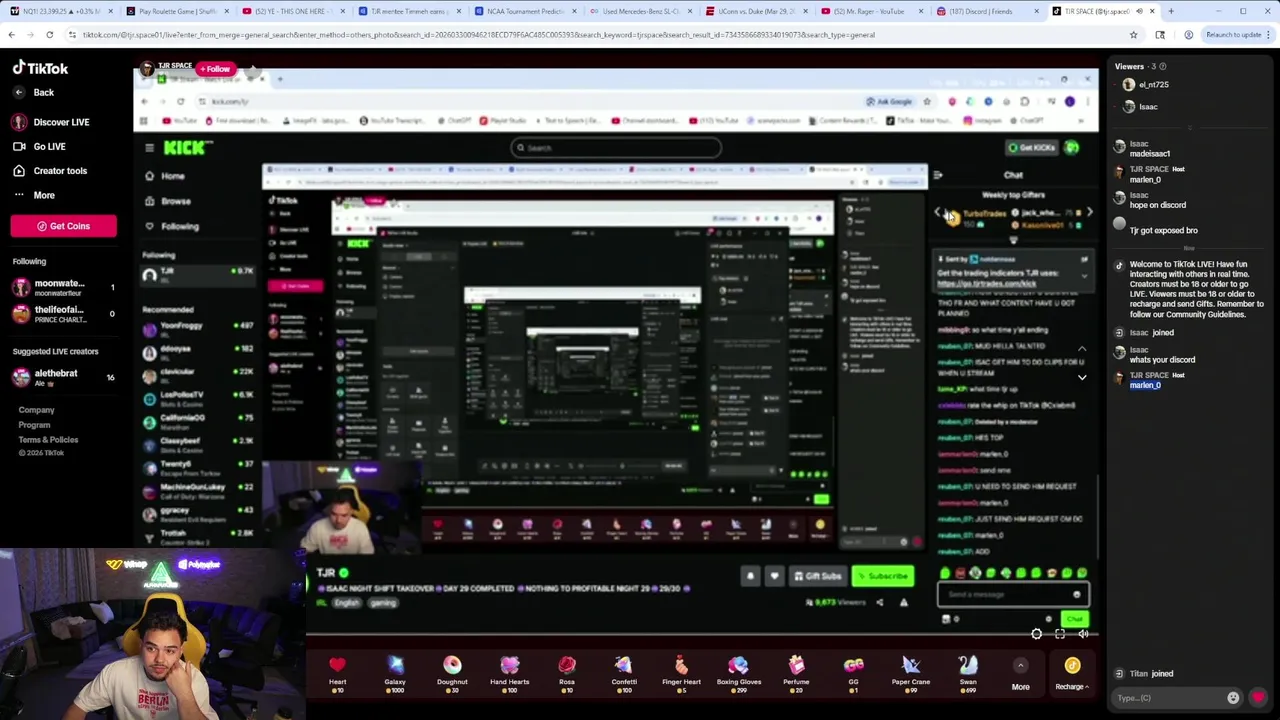
Task: Open the Company footer link
Action: pyautogui.click(x=36, y=410)
